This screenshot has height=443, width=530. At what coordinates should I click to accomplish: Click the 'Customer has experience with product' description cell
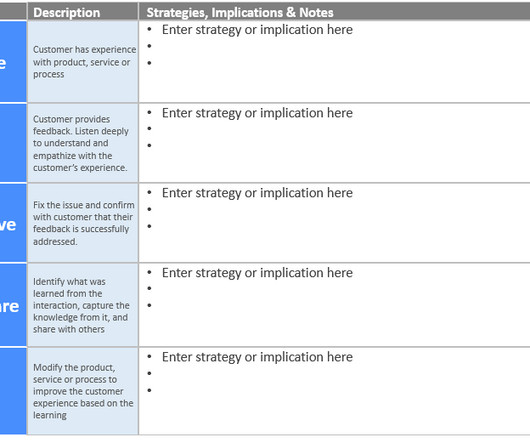coord(83,61)
